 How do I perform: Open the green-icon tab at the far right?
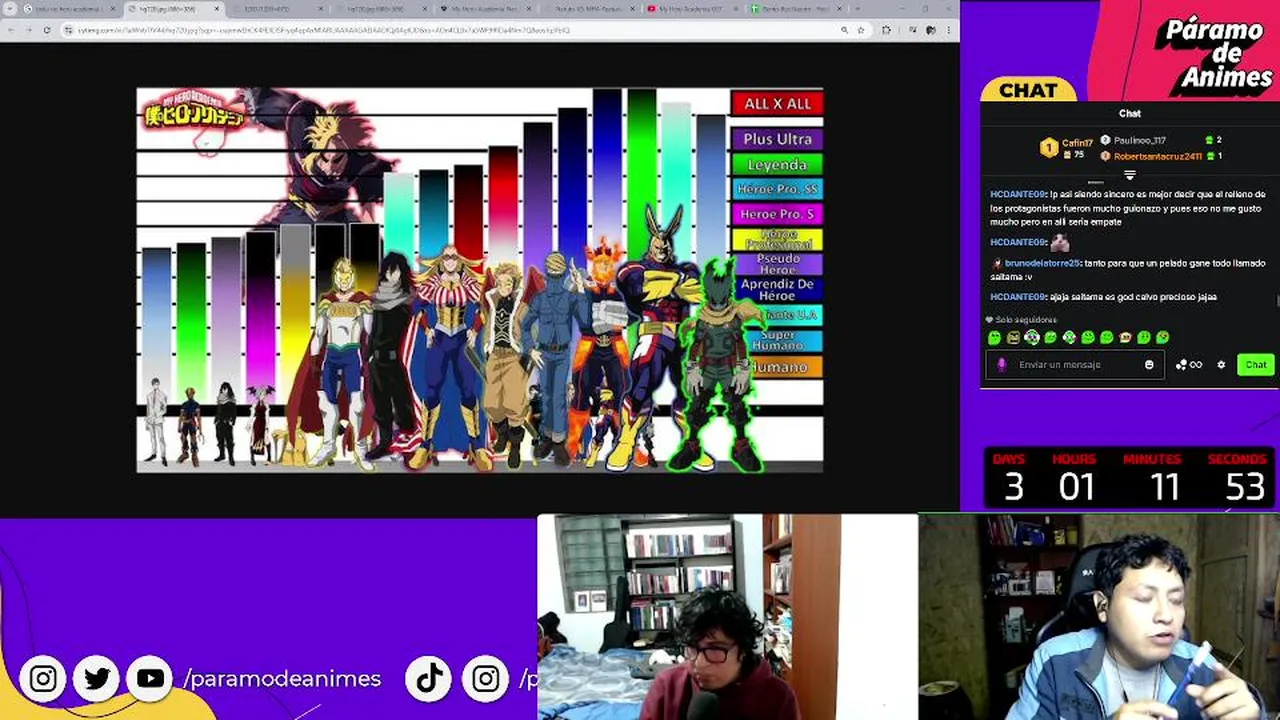click(795, 9)
